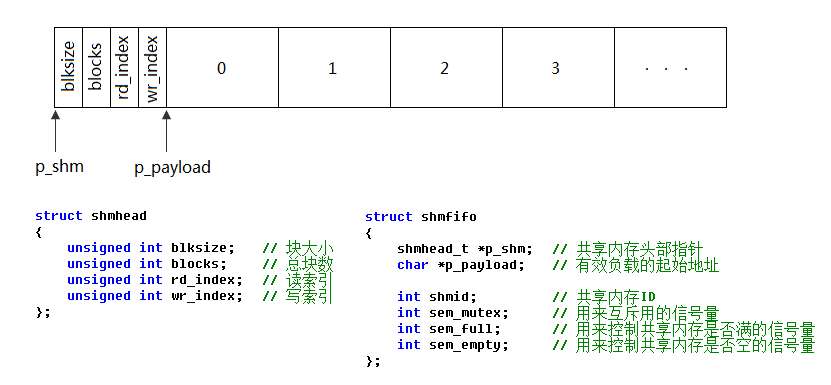Click the 'int sem_empty;' code line
This screenshot has width=831, height=385.
pyautogui.click(x=453, y=345)
